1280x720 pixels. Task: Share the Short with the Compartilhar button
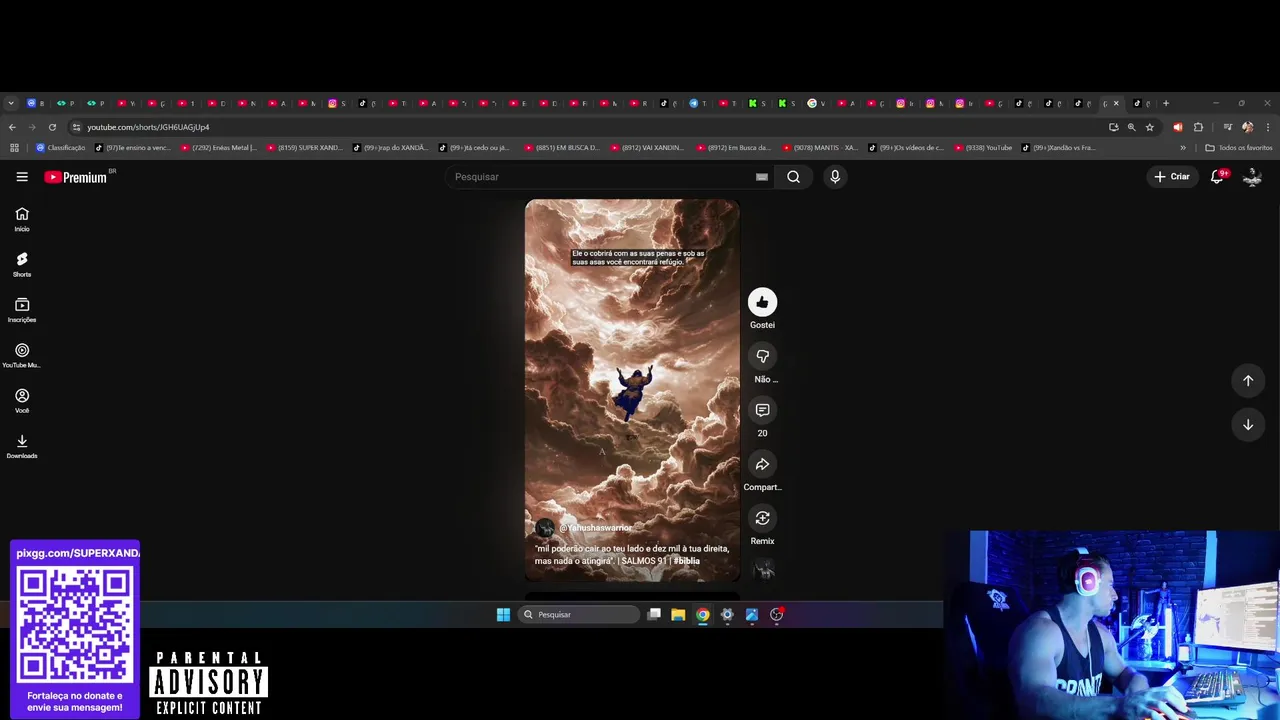click(x=762, y=464)
